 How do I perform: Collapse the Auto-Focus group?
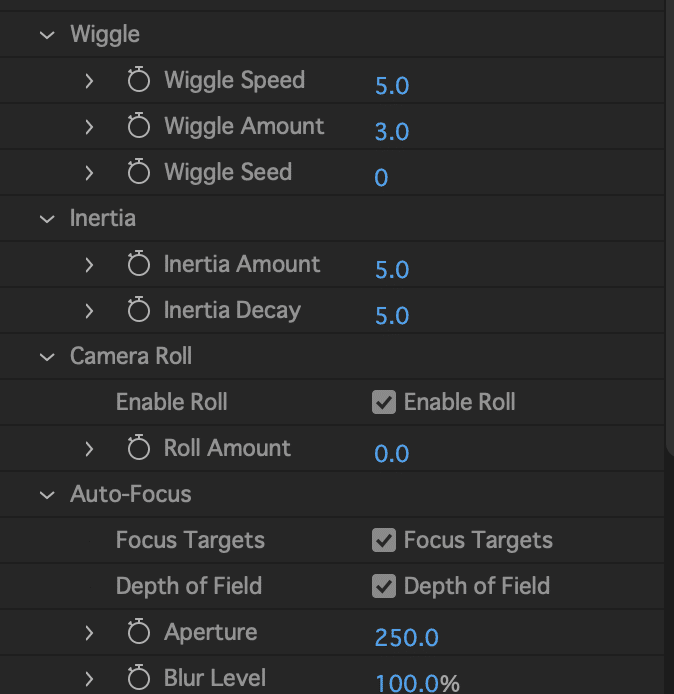pyautogui.click(x=47, y=495)
